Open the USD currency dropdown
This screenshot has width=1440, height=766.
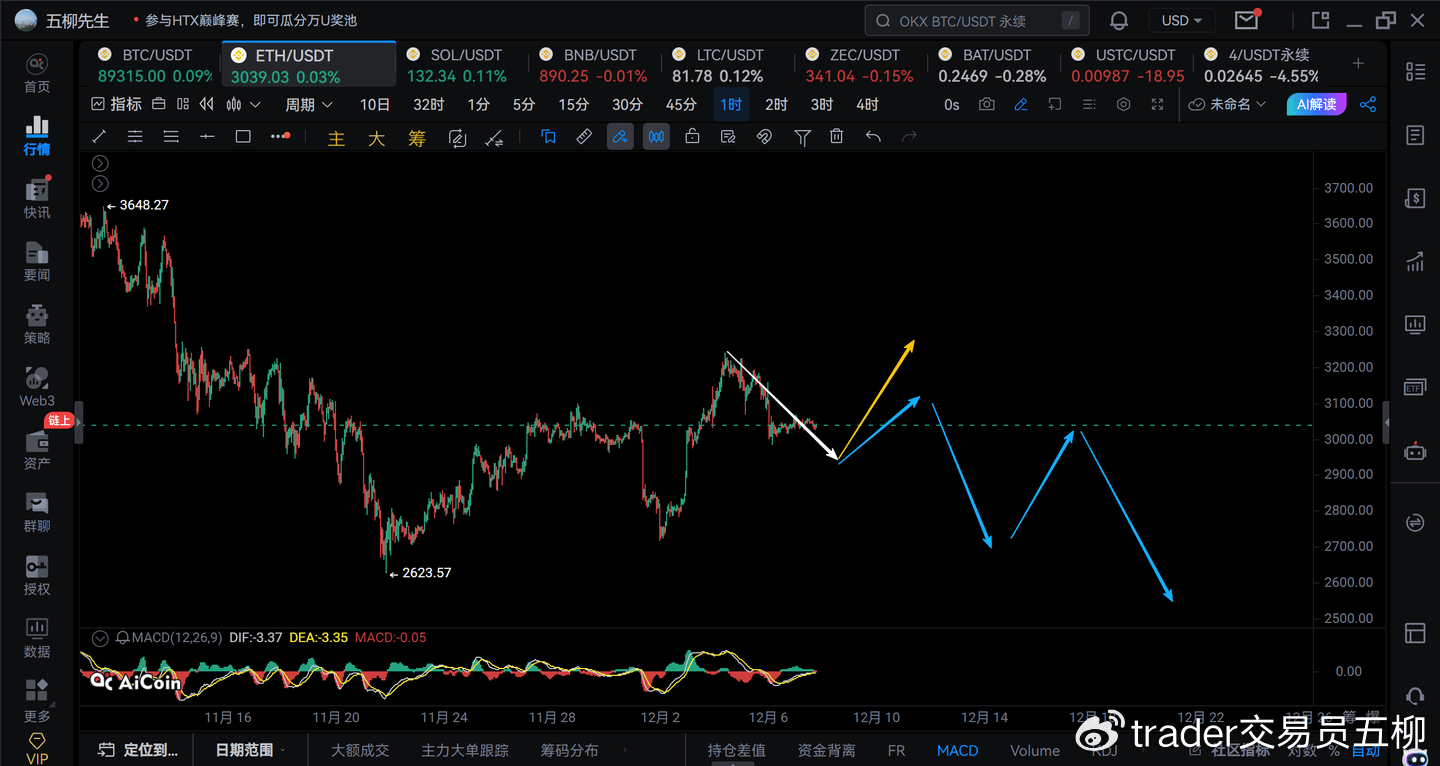pyautogui.click(x=1182, y=20)
